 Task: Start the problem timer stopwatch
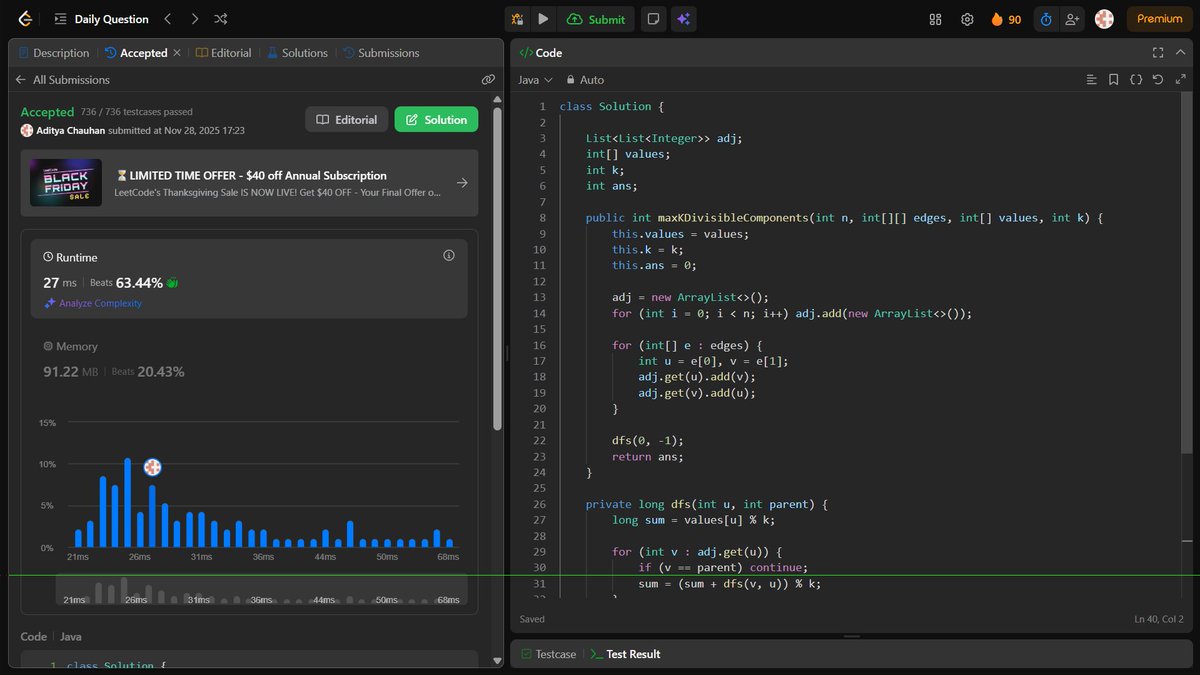pyautogui.click(x=1045, y=18)
